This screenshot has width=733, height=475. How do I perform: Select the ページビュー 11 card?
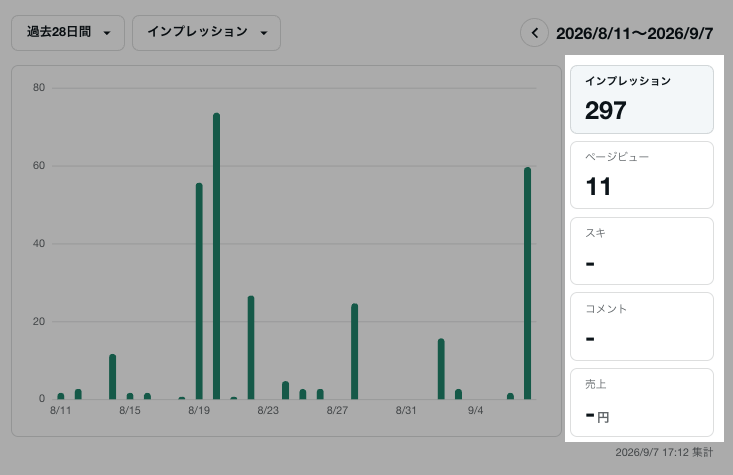click(642, 175)
